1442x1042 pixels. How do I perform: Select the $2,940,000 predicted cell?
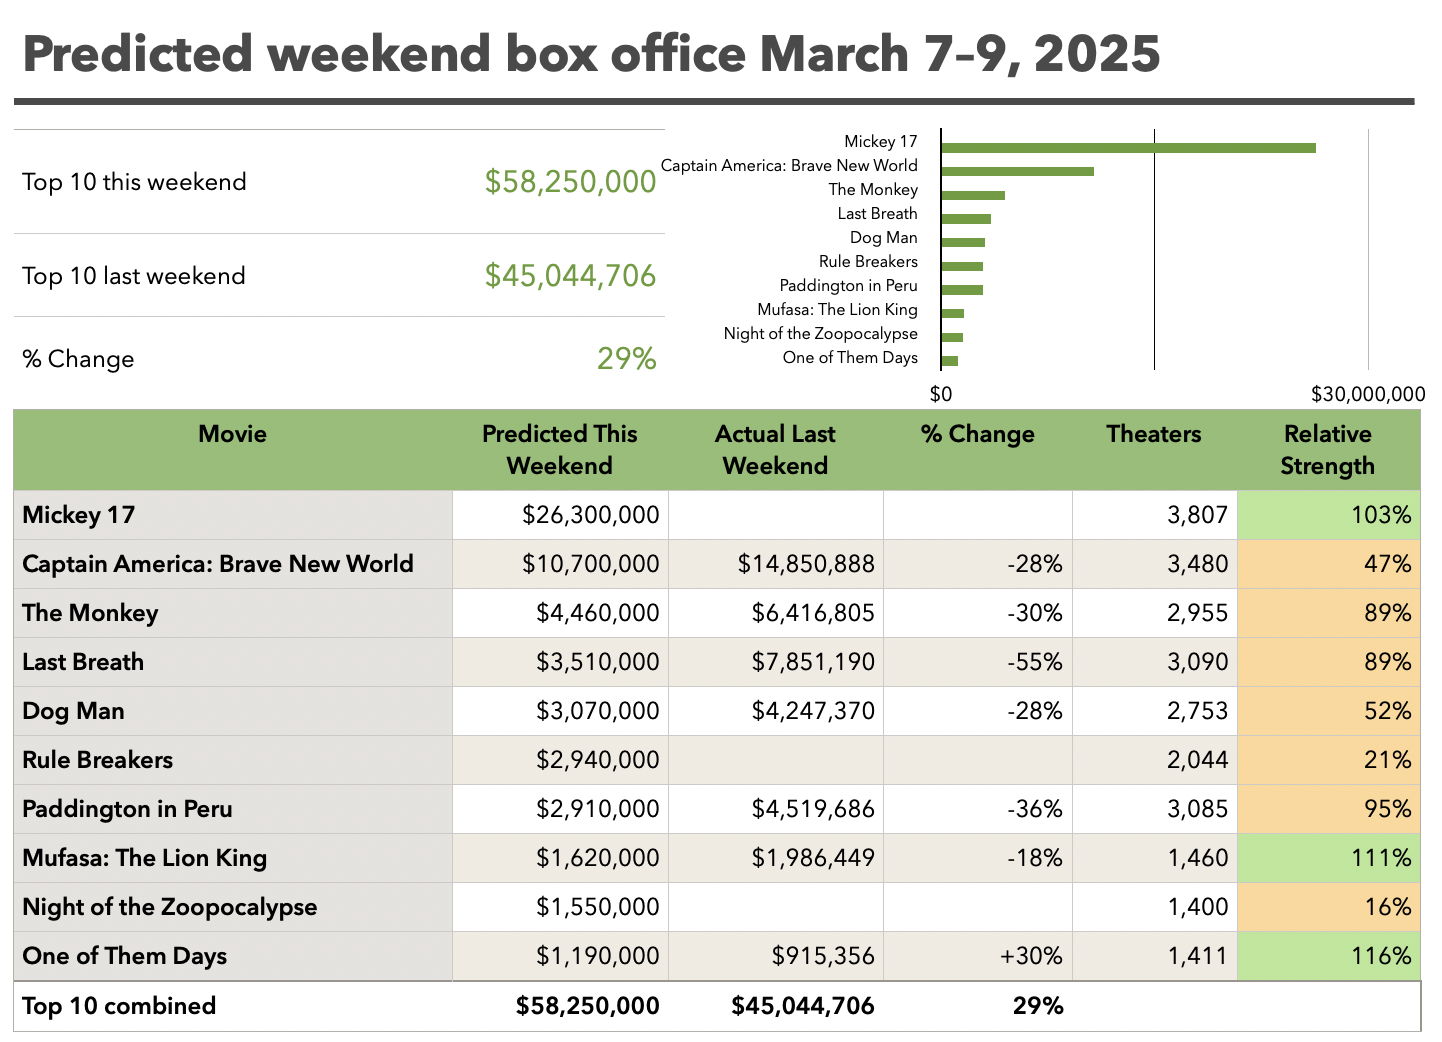click(560, 760)
